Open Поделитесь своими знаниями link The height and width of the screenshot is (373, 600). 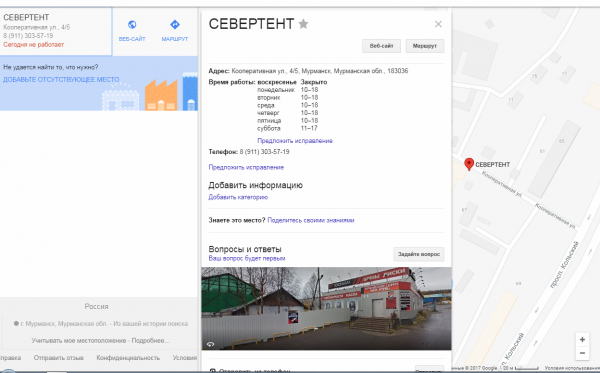point(311,220)
